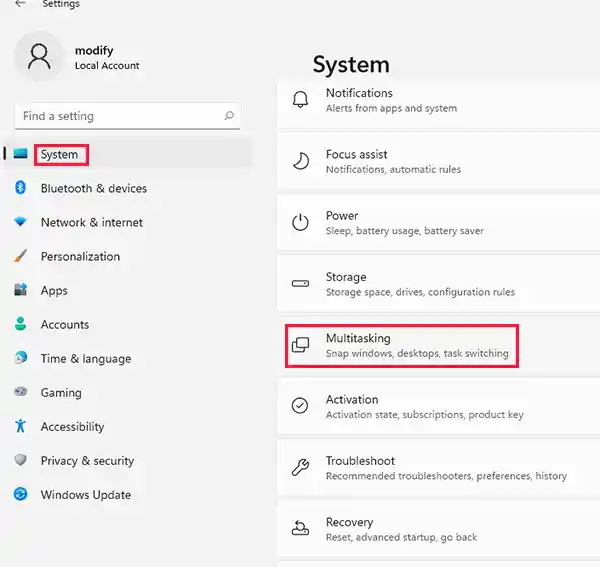Click the Find a setting search field
Viewport: 600px width, 567px height.
pos(127,116)
